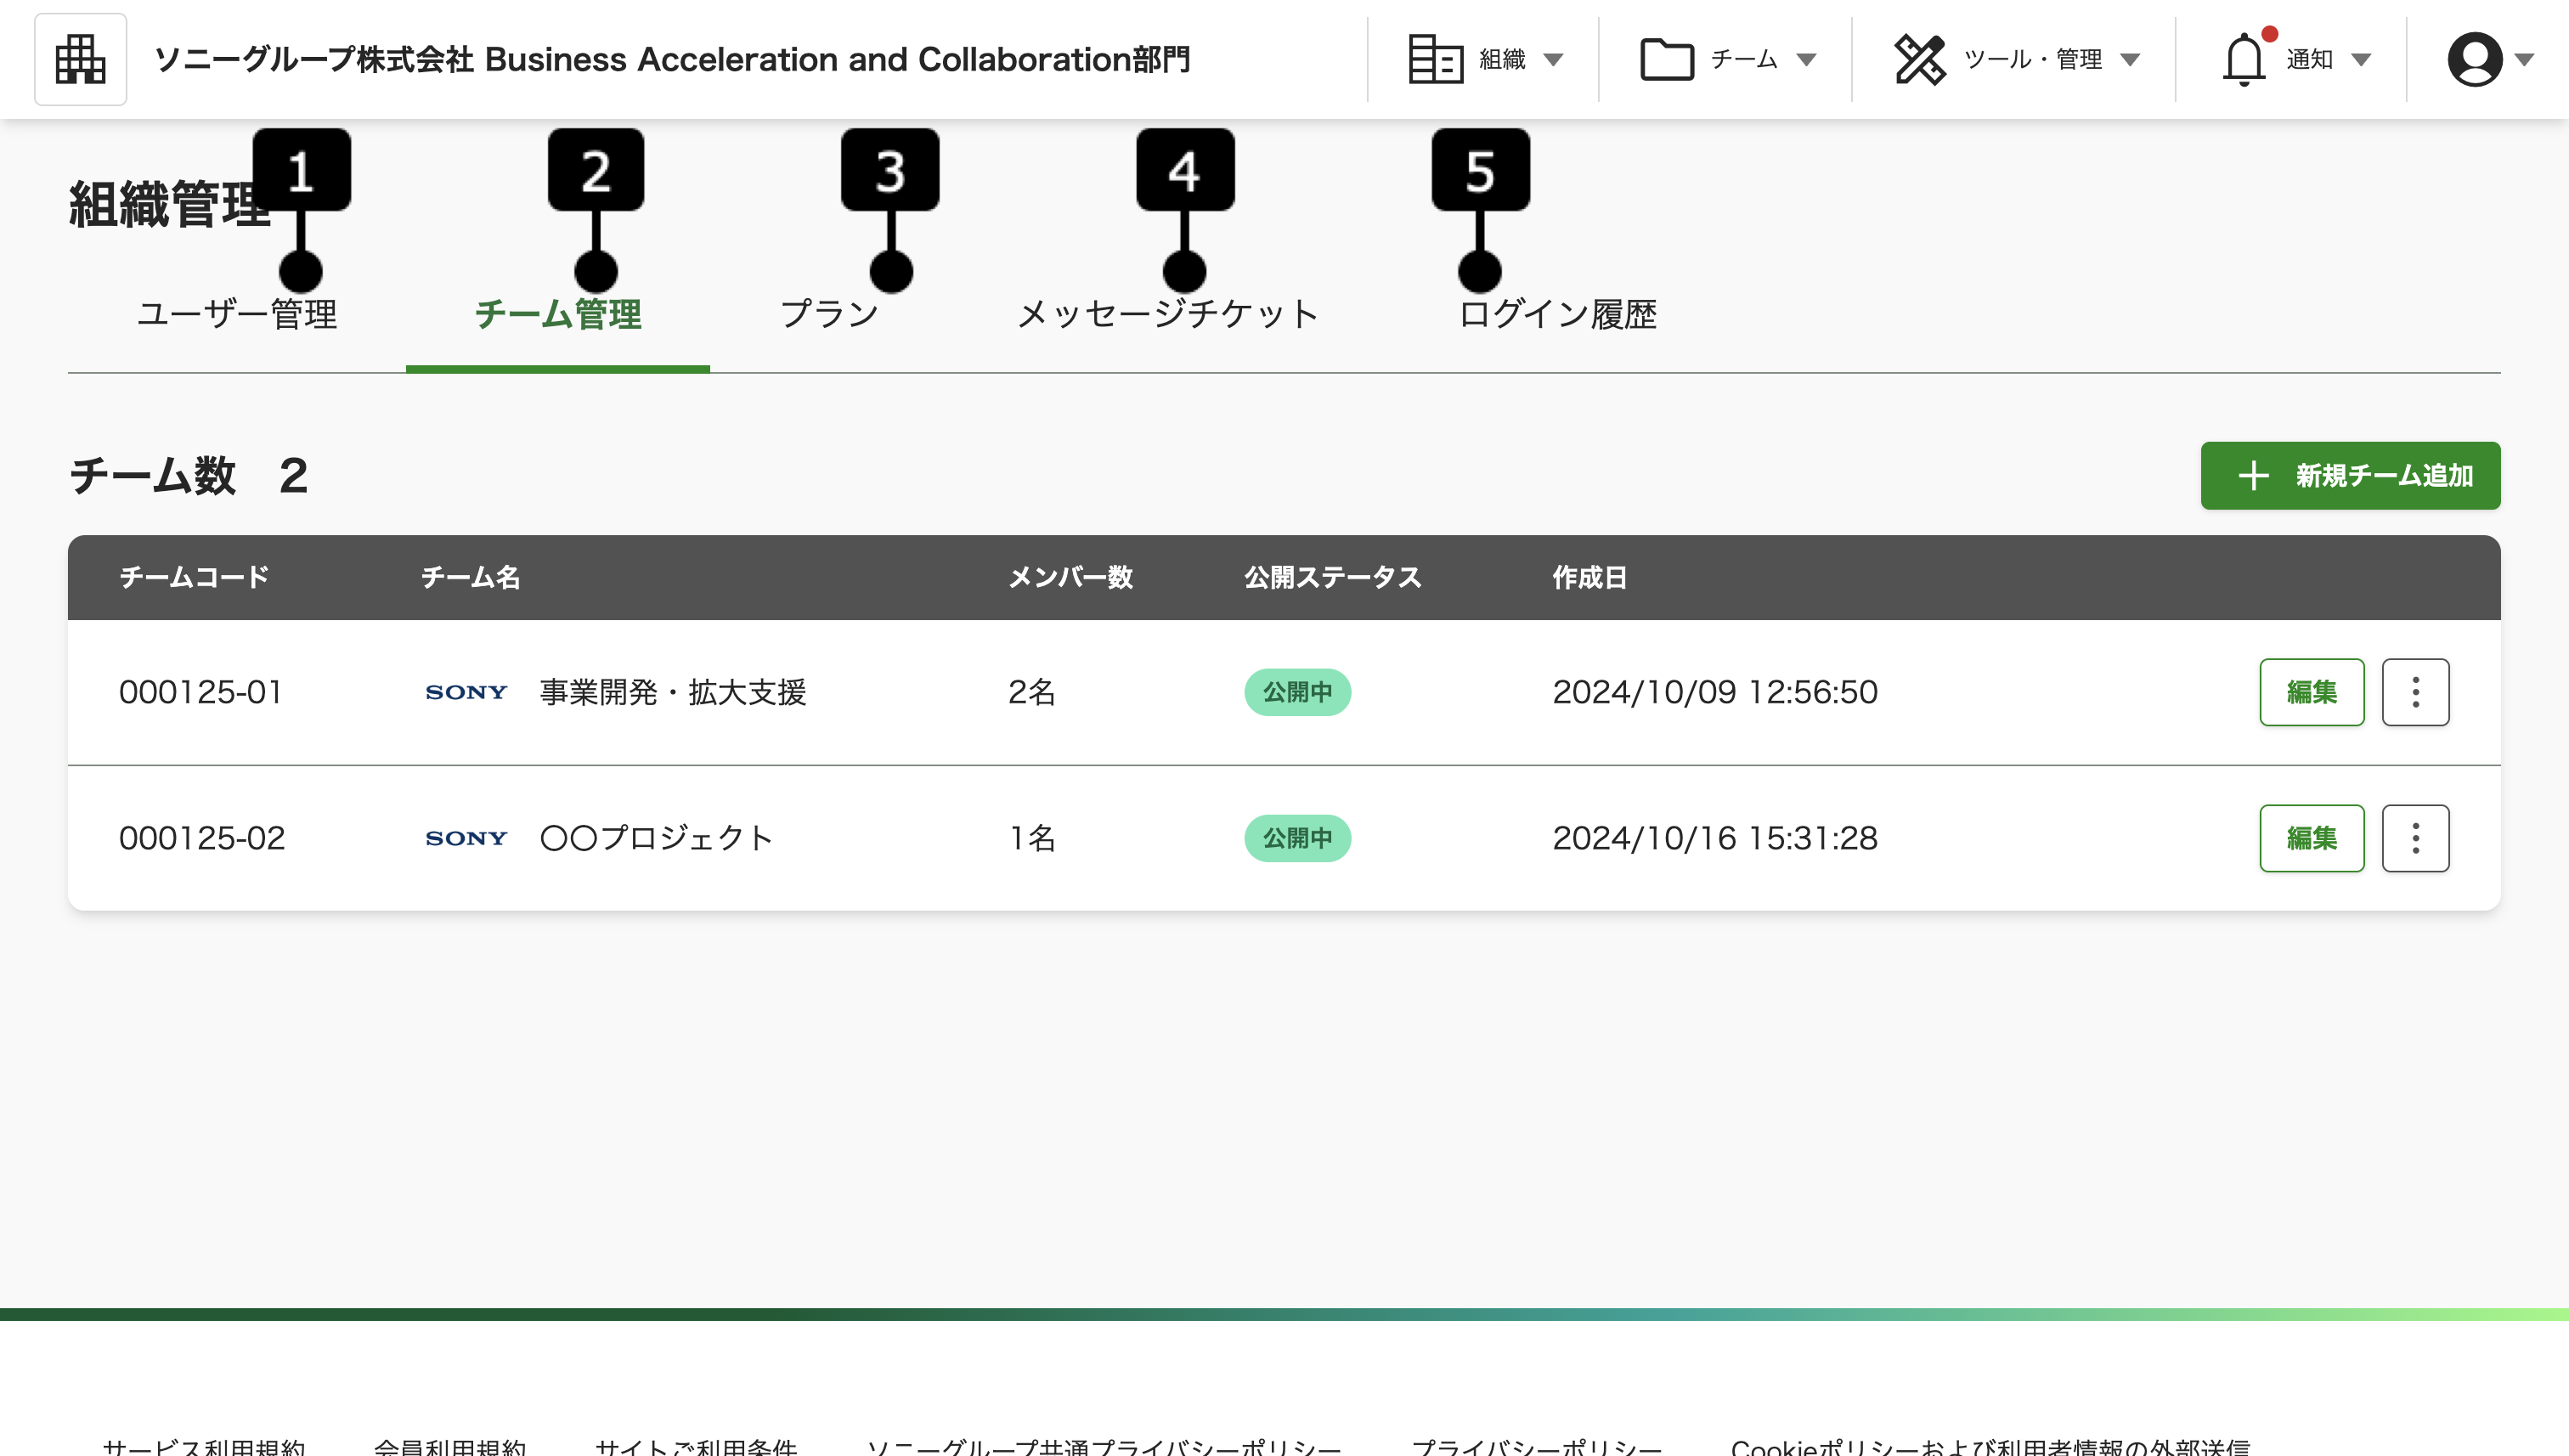Screen dimensions: 2569x1456
Task: Click 作成日 column header
Action: pyautogui.click(x=1589, y=577)
